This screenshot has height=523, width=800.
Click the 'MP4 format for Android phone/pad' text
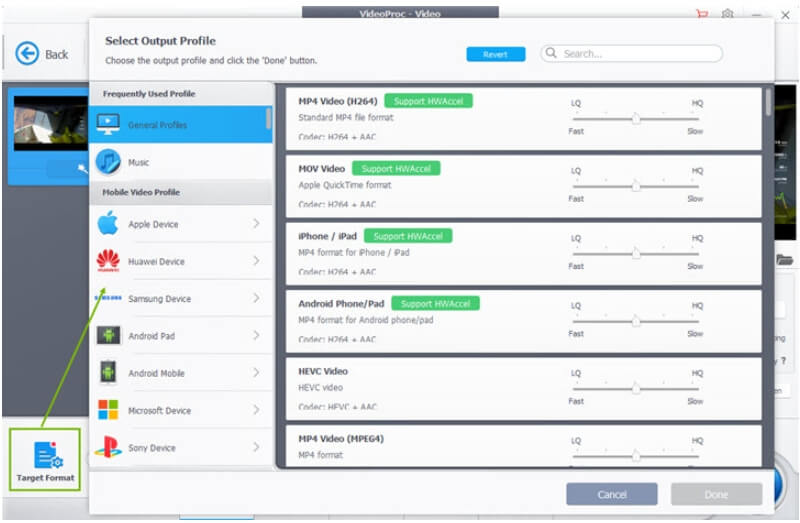(366, 320)
